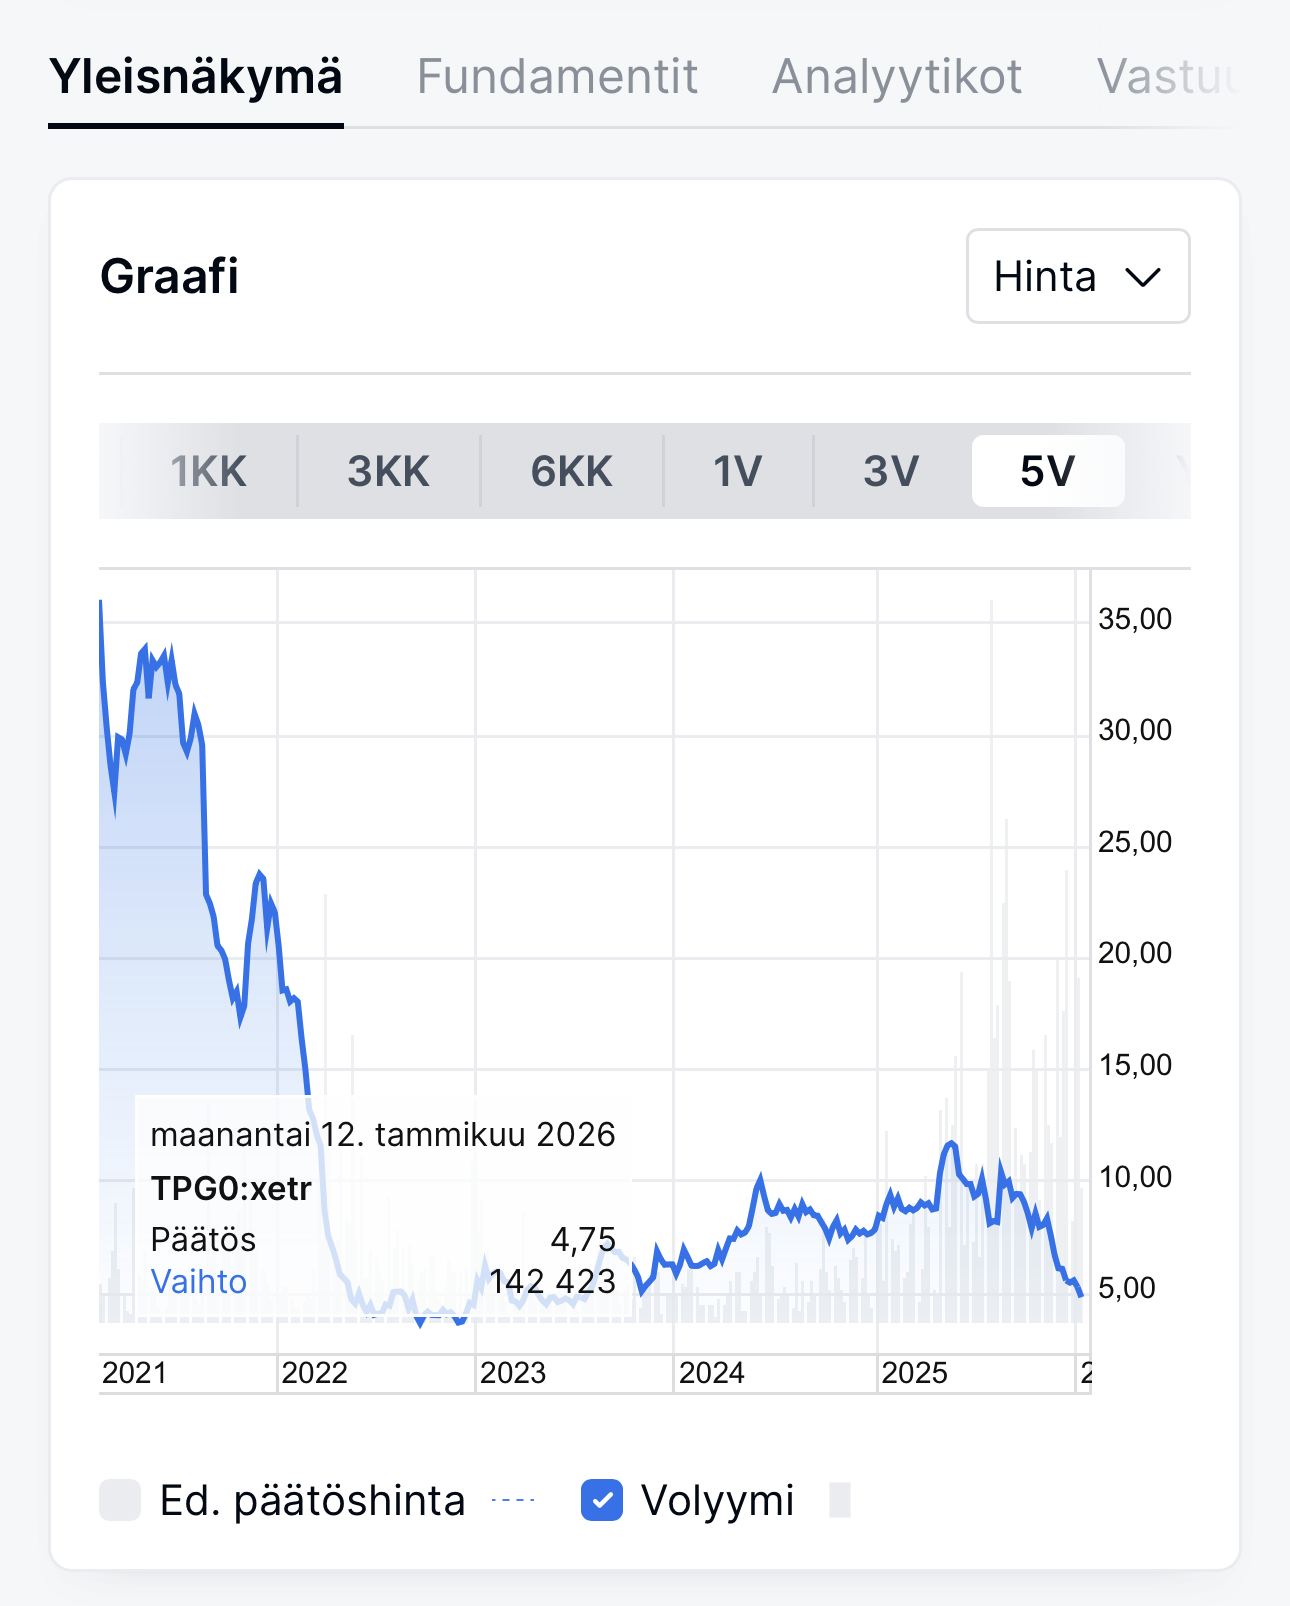Click the Ed. päätöshinta legend label
Screen dimensions: 1290x1606
click(312, 1500)
